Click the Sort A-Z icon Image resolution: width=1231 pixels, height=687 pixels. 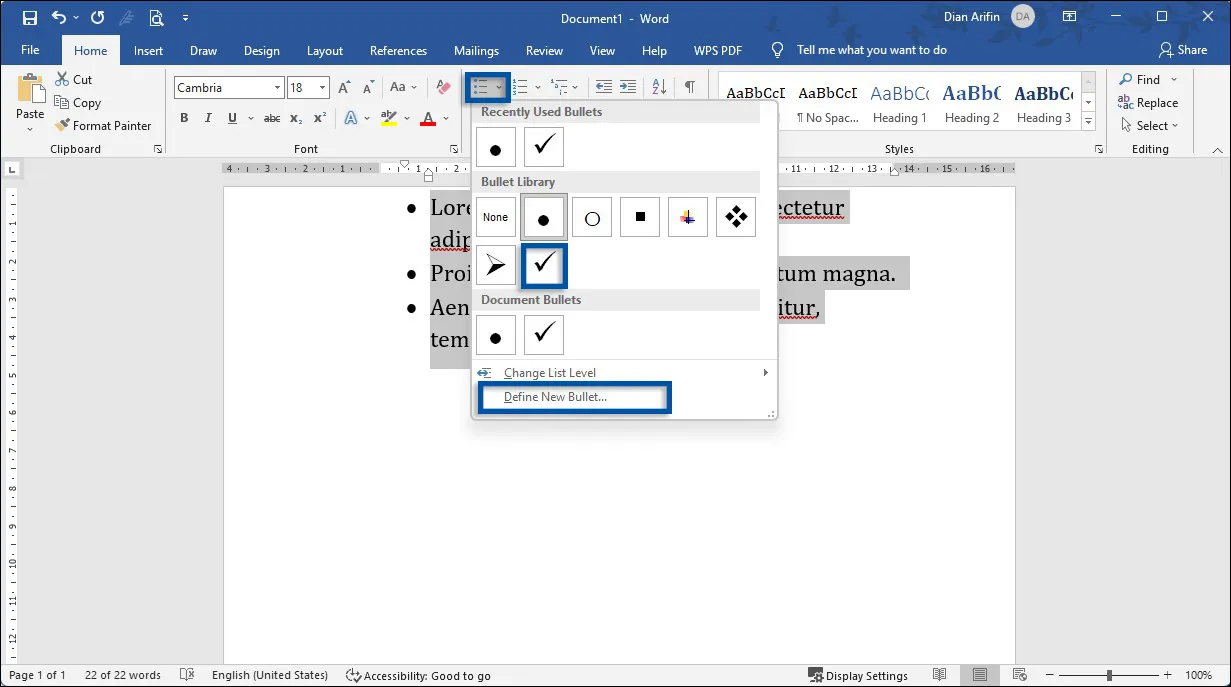click(x=659, y=88)
